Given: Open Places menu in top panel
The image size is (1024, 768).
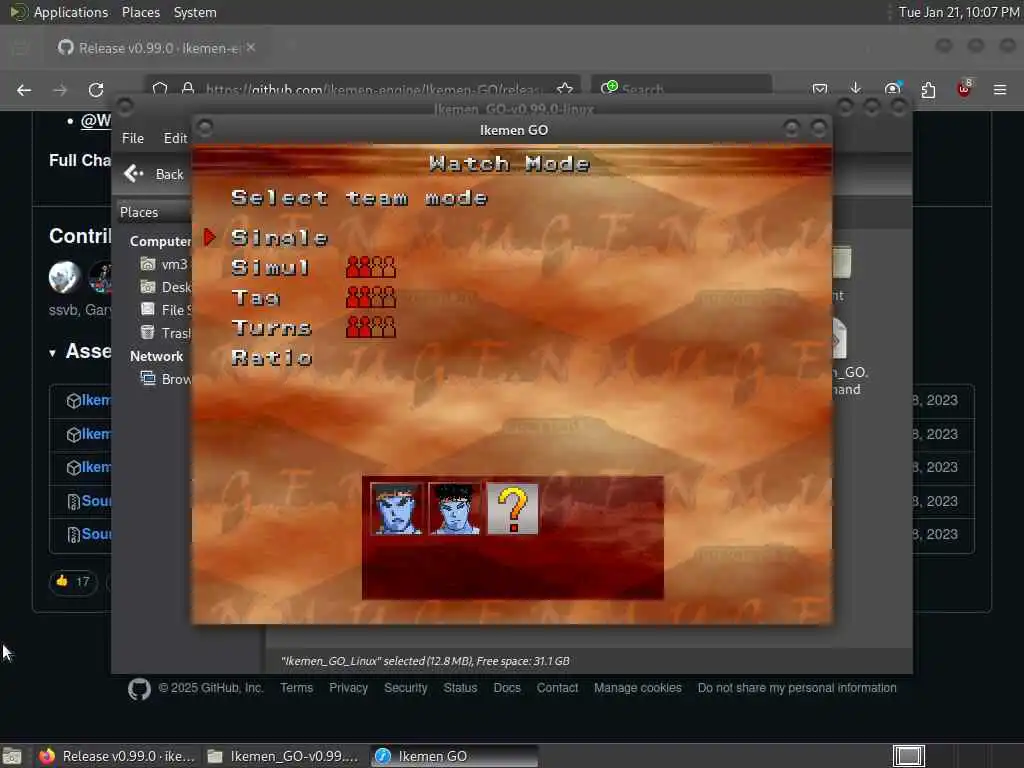Looking at the screenshot, I should [140, 12].
